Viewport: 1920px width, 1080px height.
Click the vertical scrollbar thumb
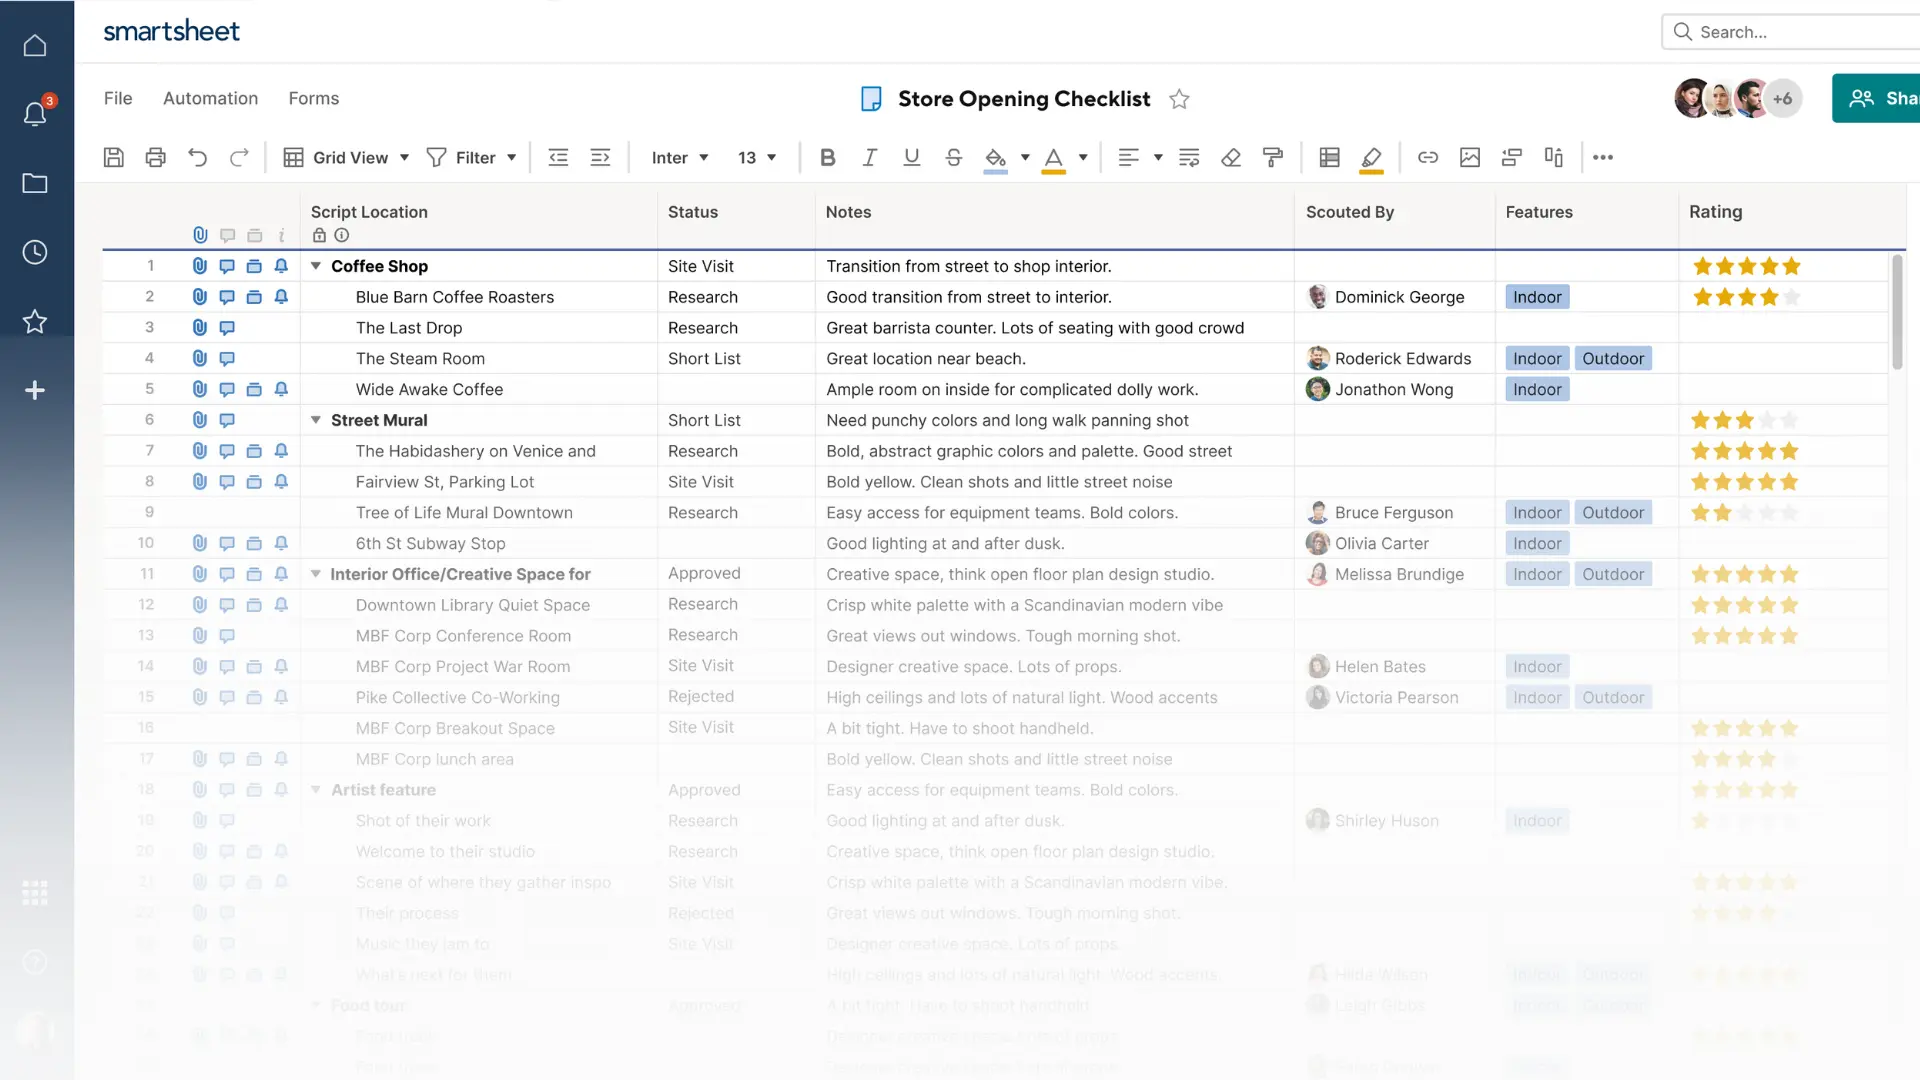click(1896, 312)
